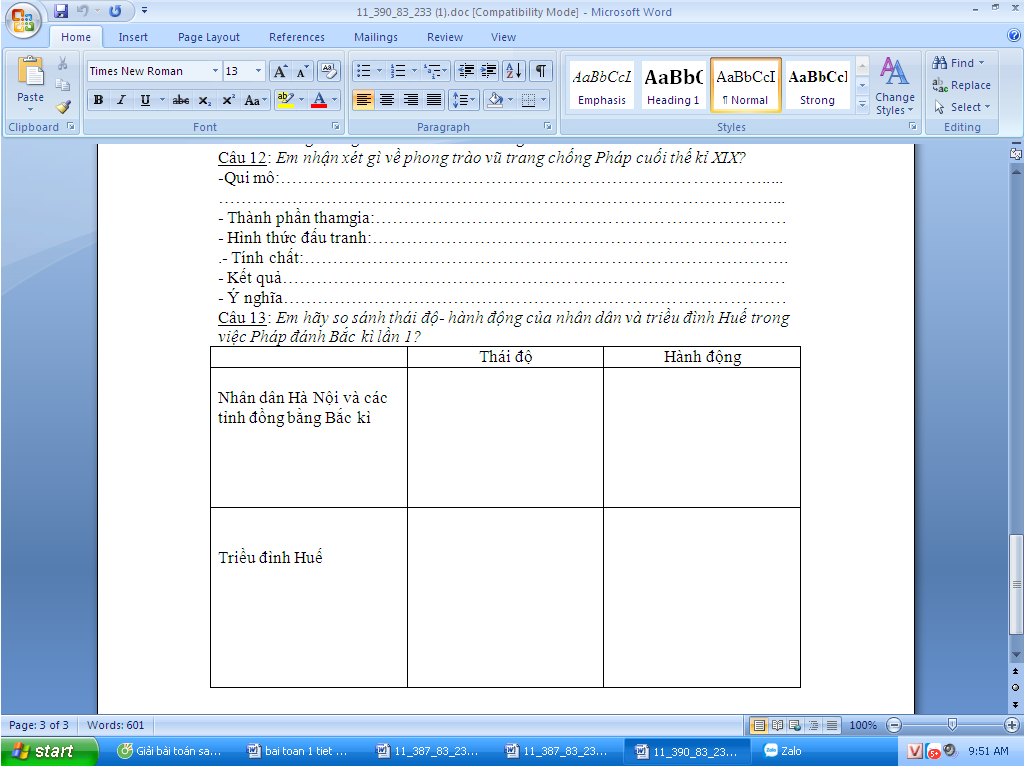
Task: Open the View tab
Action: (503, 37)
